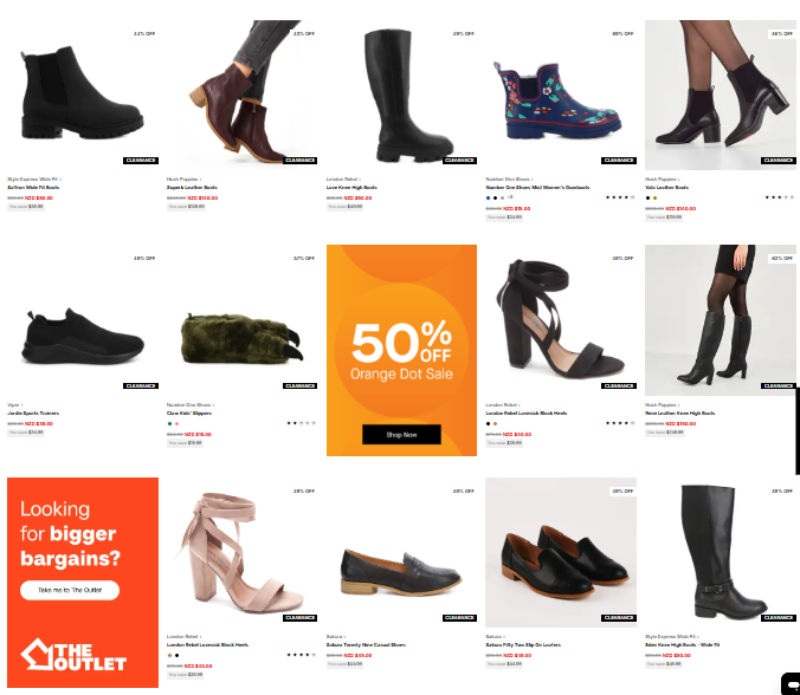Open Number One Shoes brand link above gumboots
The image size is (800, 695).
(509, 179)
